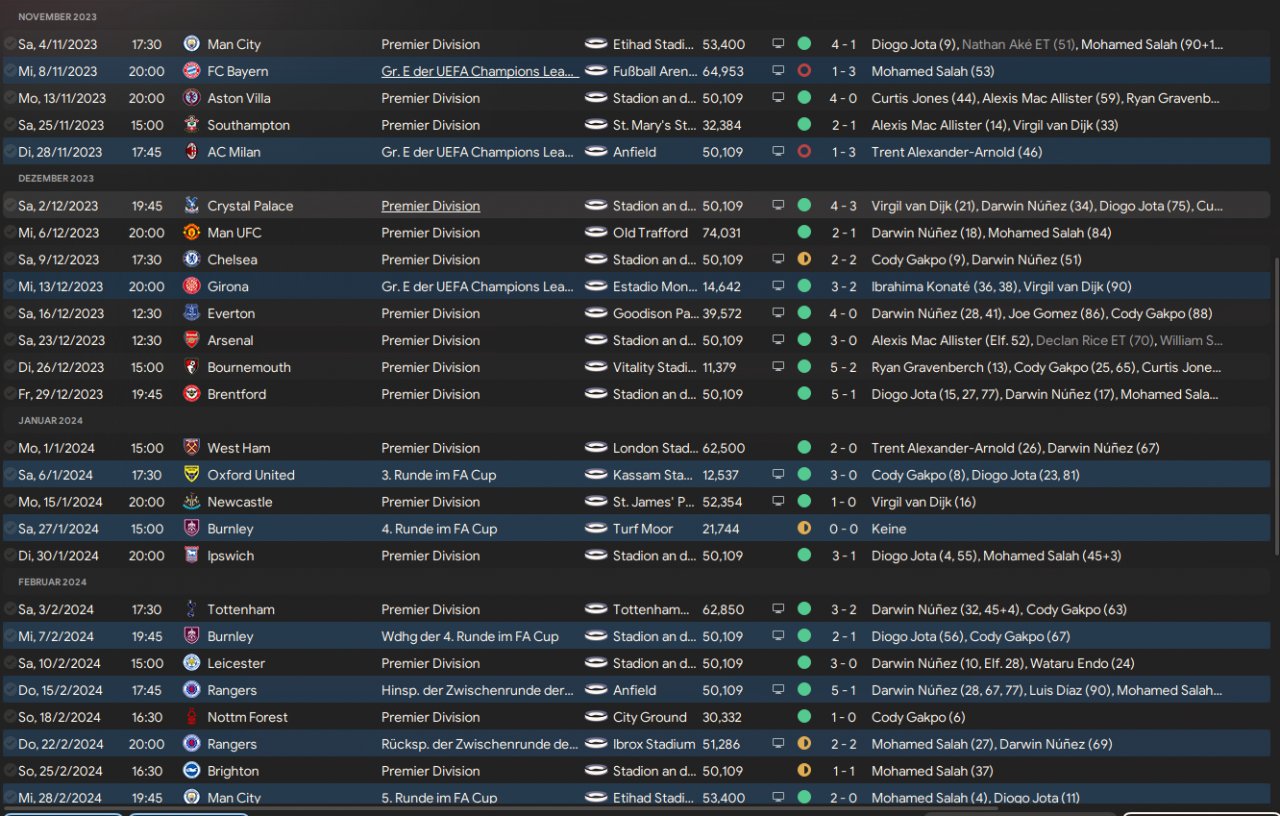Screen dimensions: 1280x816
Task: Select the kick-off time for Southampton
Action: tap(147, 125)
